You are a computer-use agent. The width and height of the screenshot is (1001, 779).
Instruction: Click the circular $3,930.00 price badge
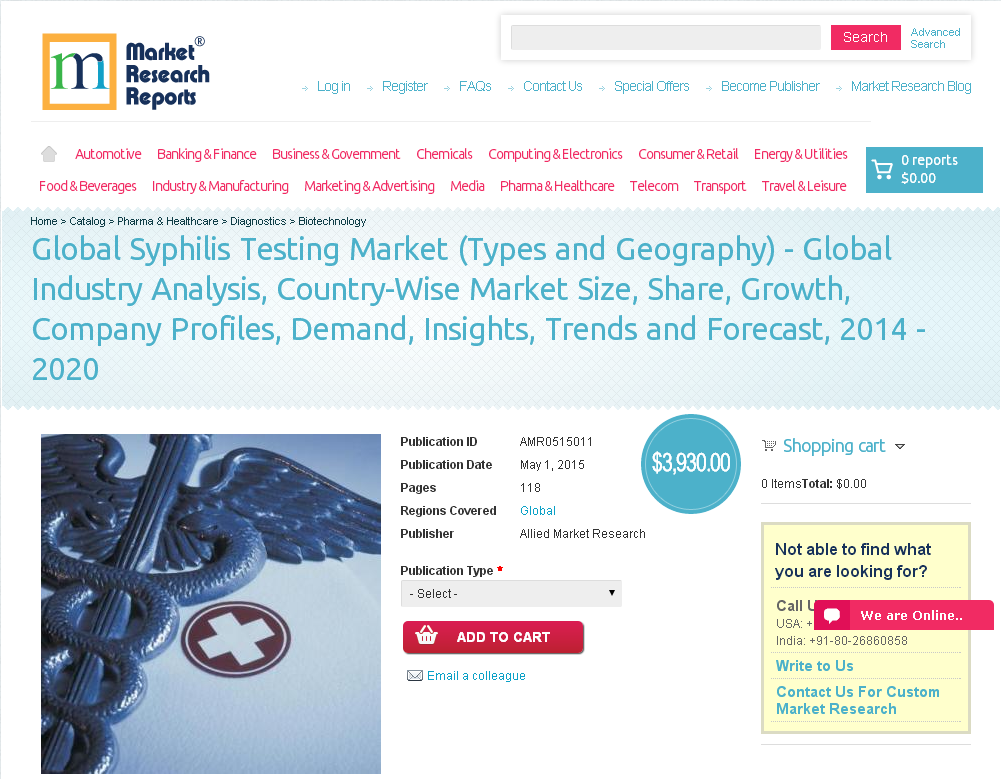click(x=691, y=463)
